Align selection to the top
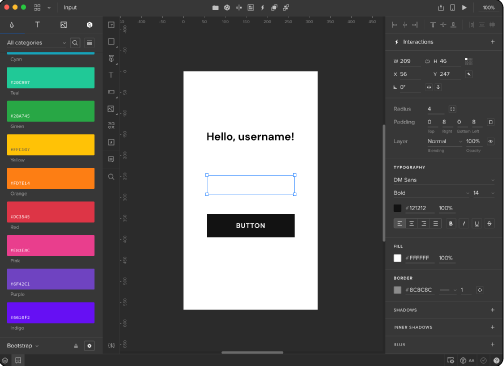The image size is (504, 366). coord(433,25)
